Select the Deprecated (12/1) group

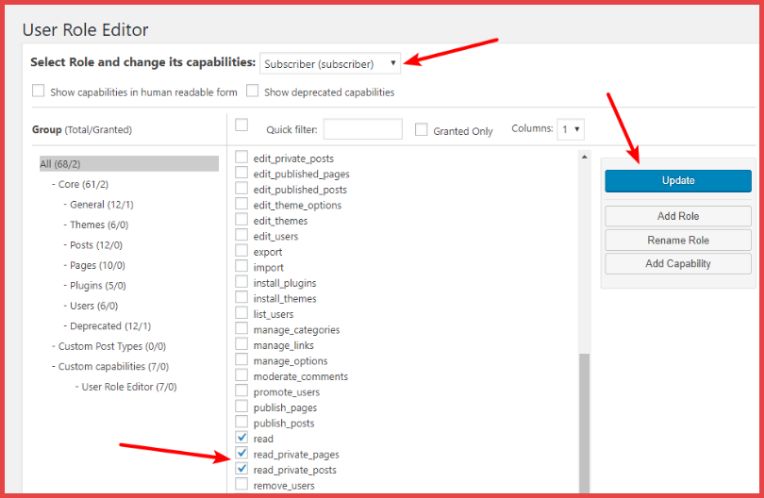coord(110,326)
